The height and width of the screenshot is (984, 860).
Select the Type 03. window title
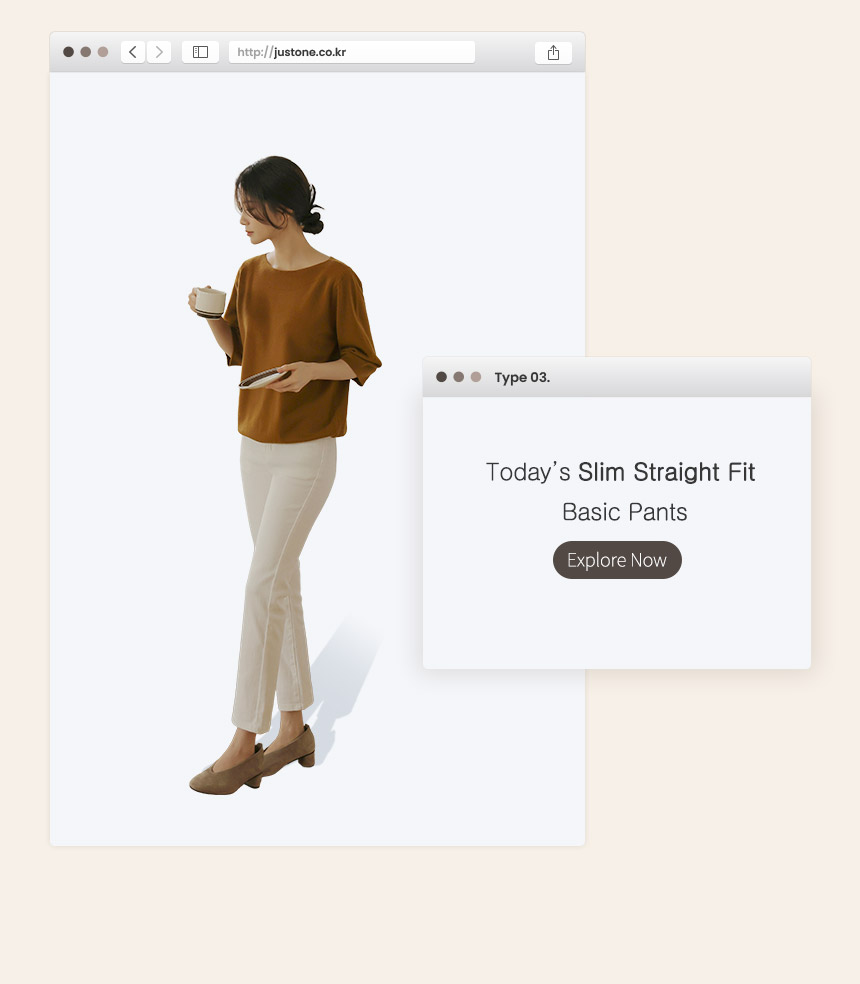[522, 377]
